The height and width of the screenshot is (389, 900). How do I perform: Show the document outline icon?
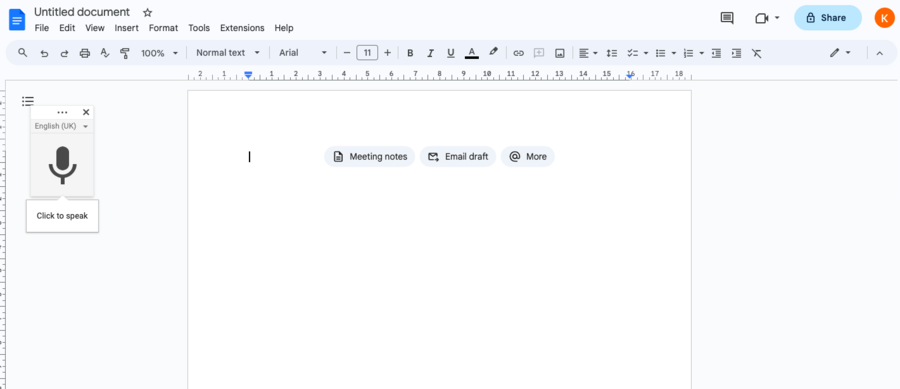[28, 101]
